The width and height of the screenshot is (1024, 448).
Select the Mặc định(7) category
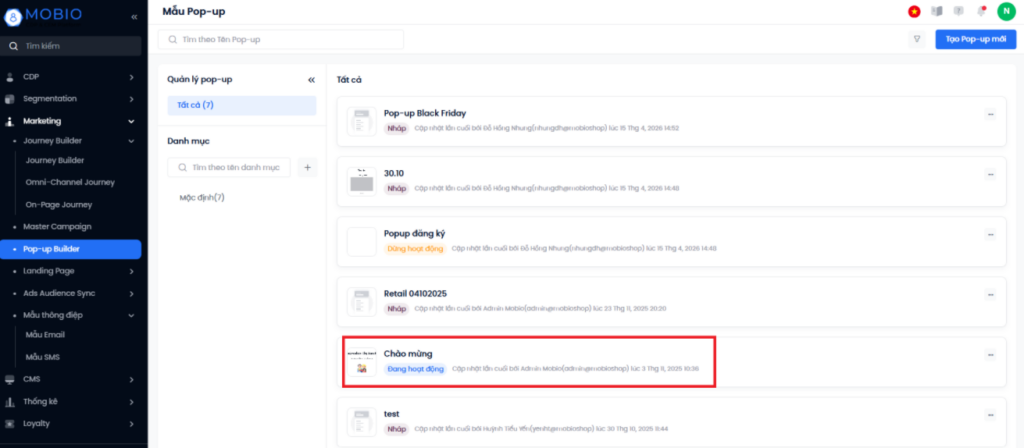(202, 198)
